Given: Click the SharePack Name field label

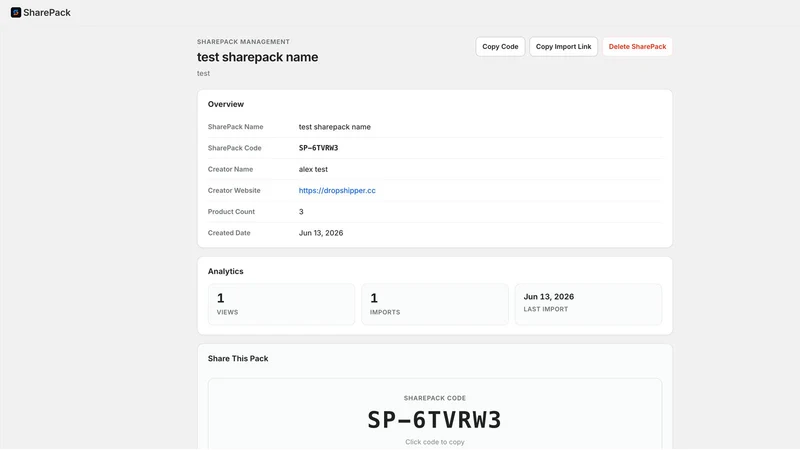Looking at the screenshot, I should [x=235, y=127].
